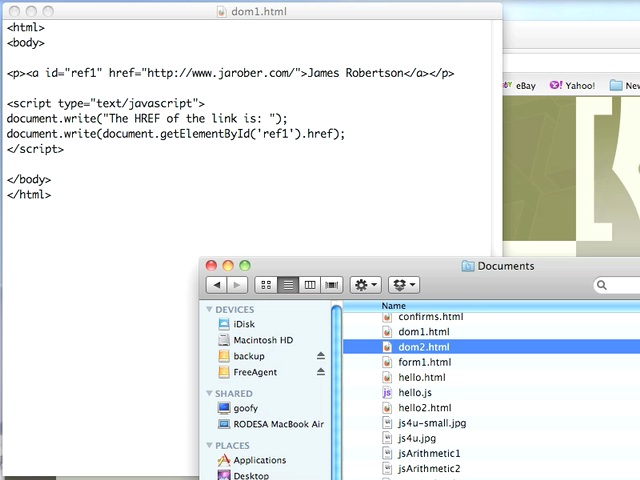Viewport: 640px width, 480px height.
Task: Collapse the SHARED sidebar section
Action: coord(209,393)
